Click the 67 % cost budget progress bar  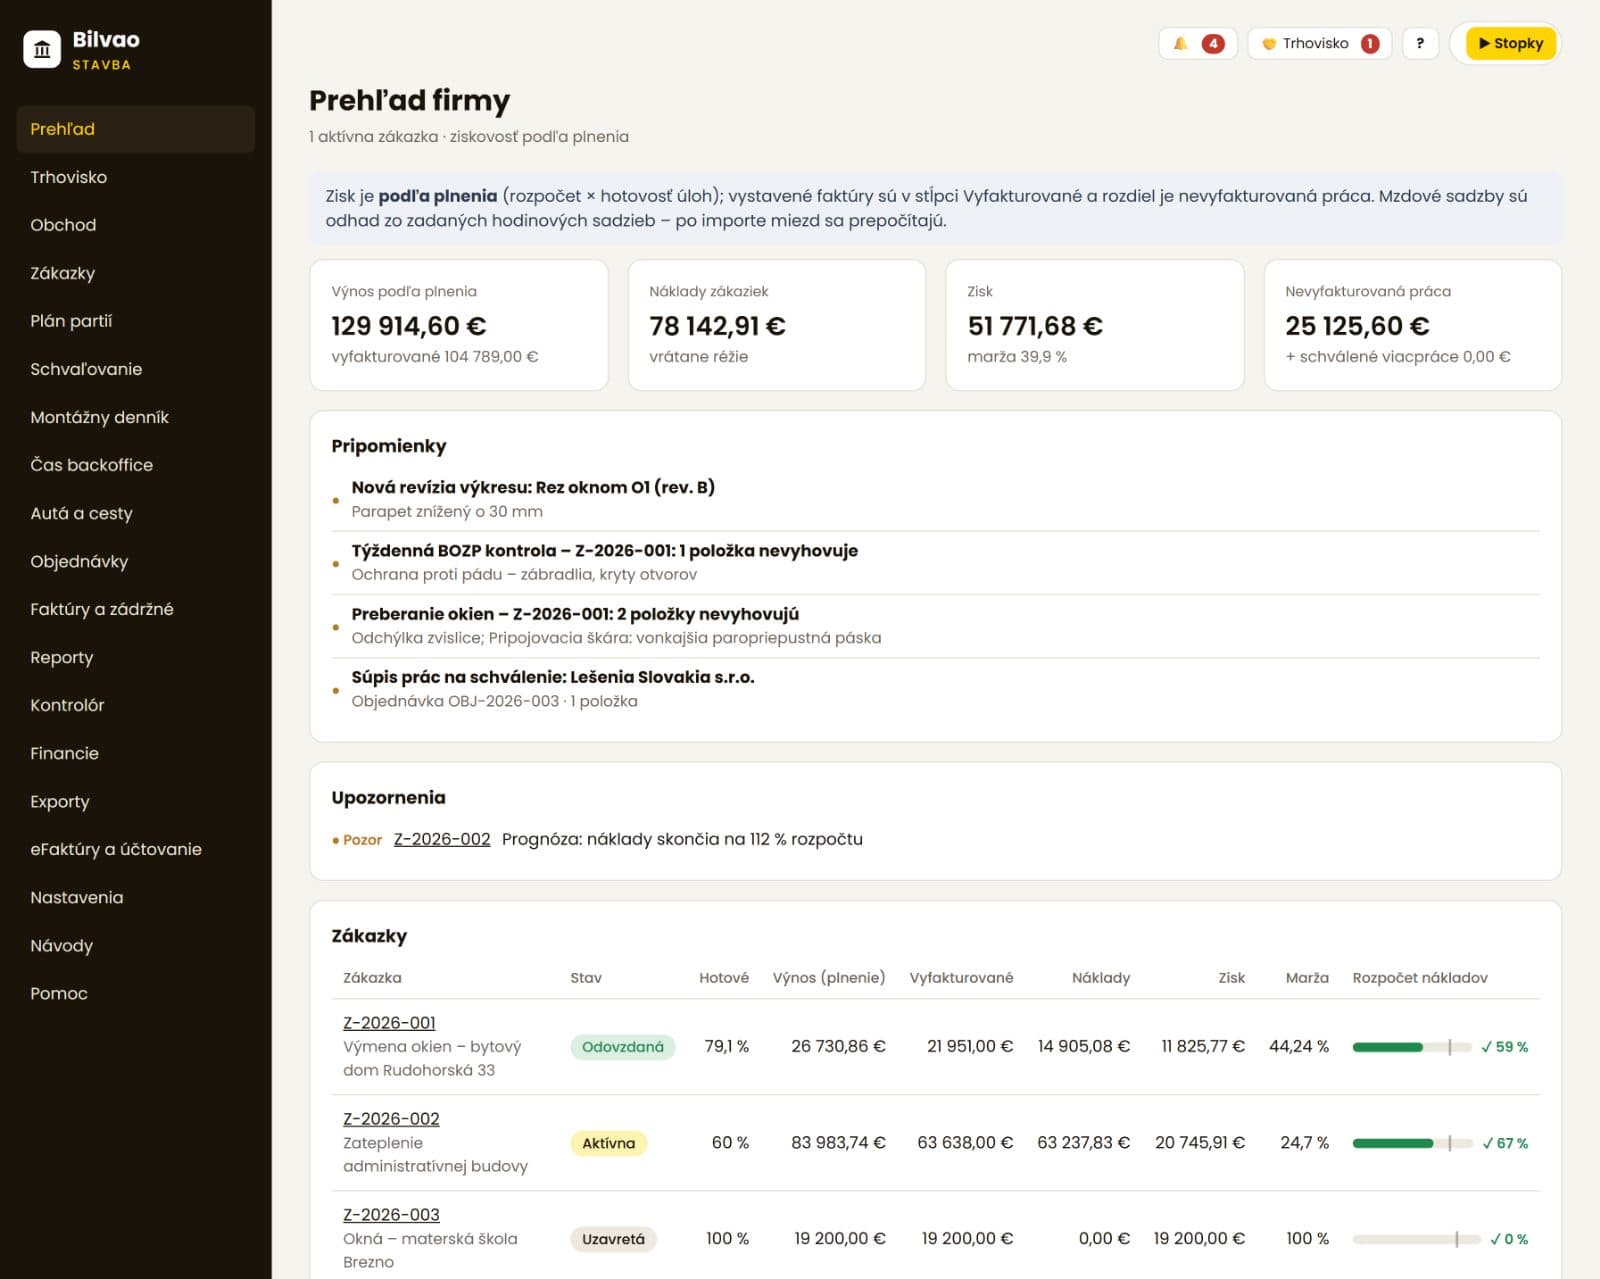(x=1412, y=1143)
